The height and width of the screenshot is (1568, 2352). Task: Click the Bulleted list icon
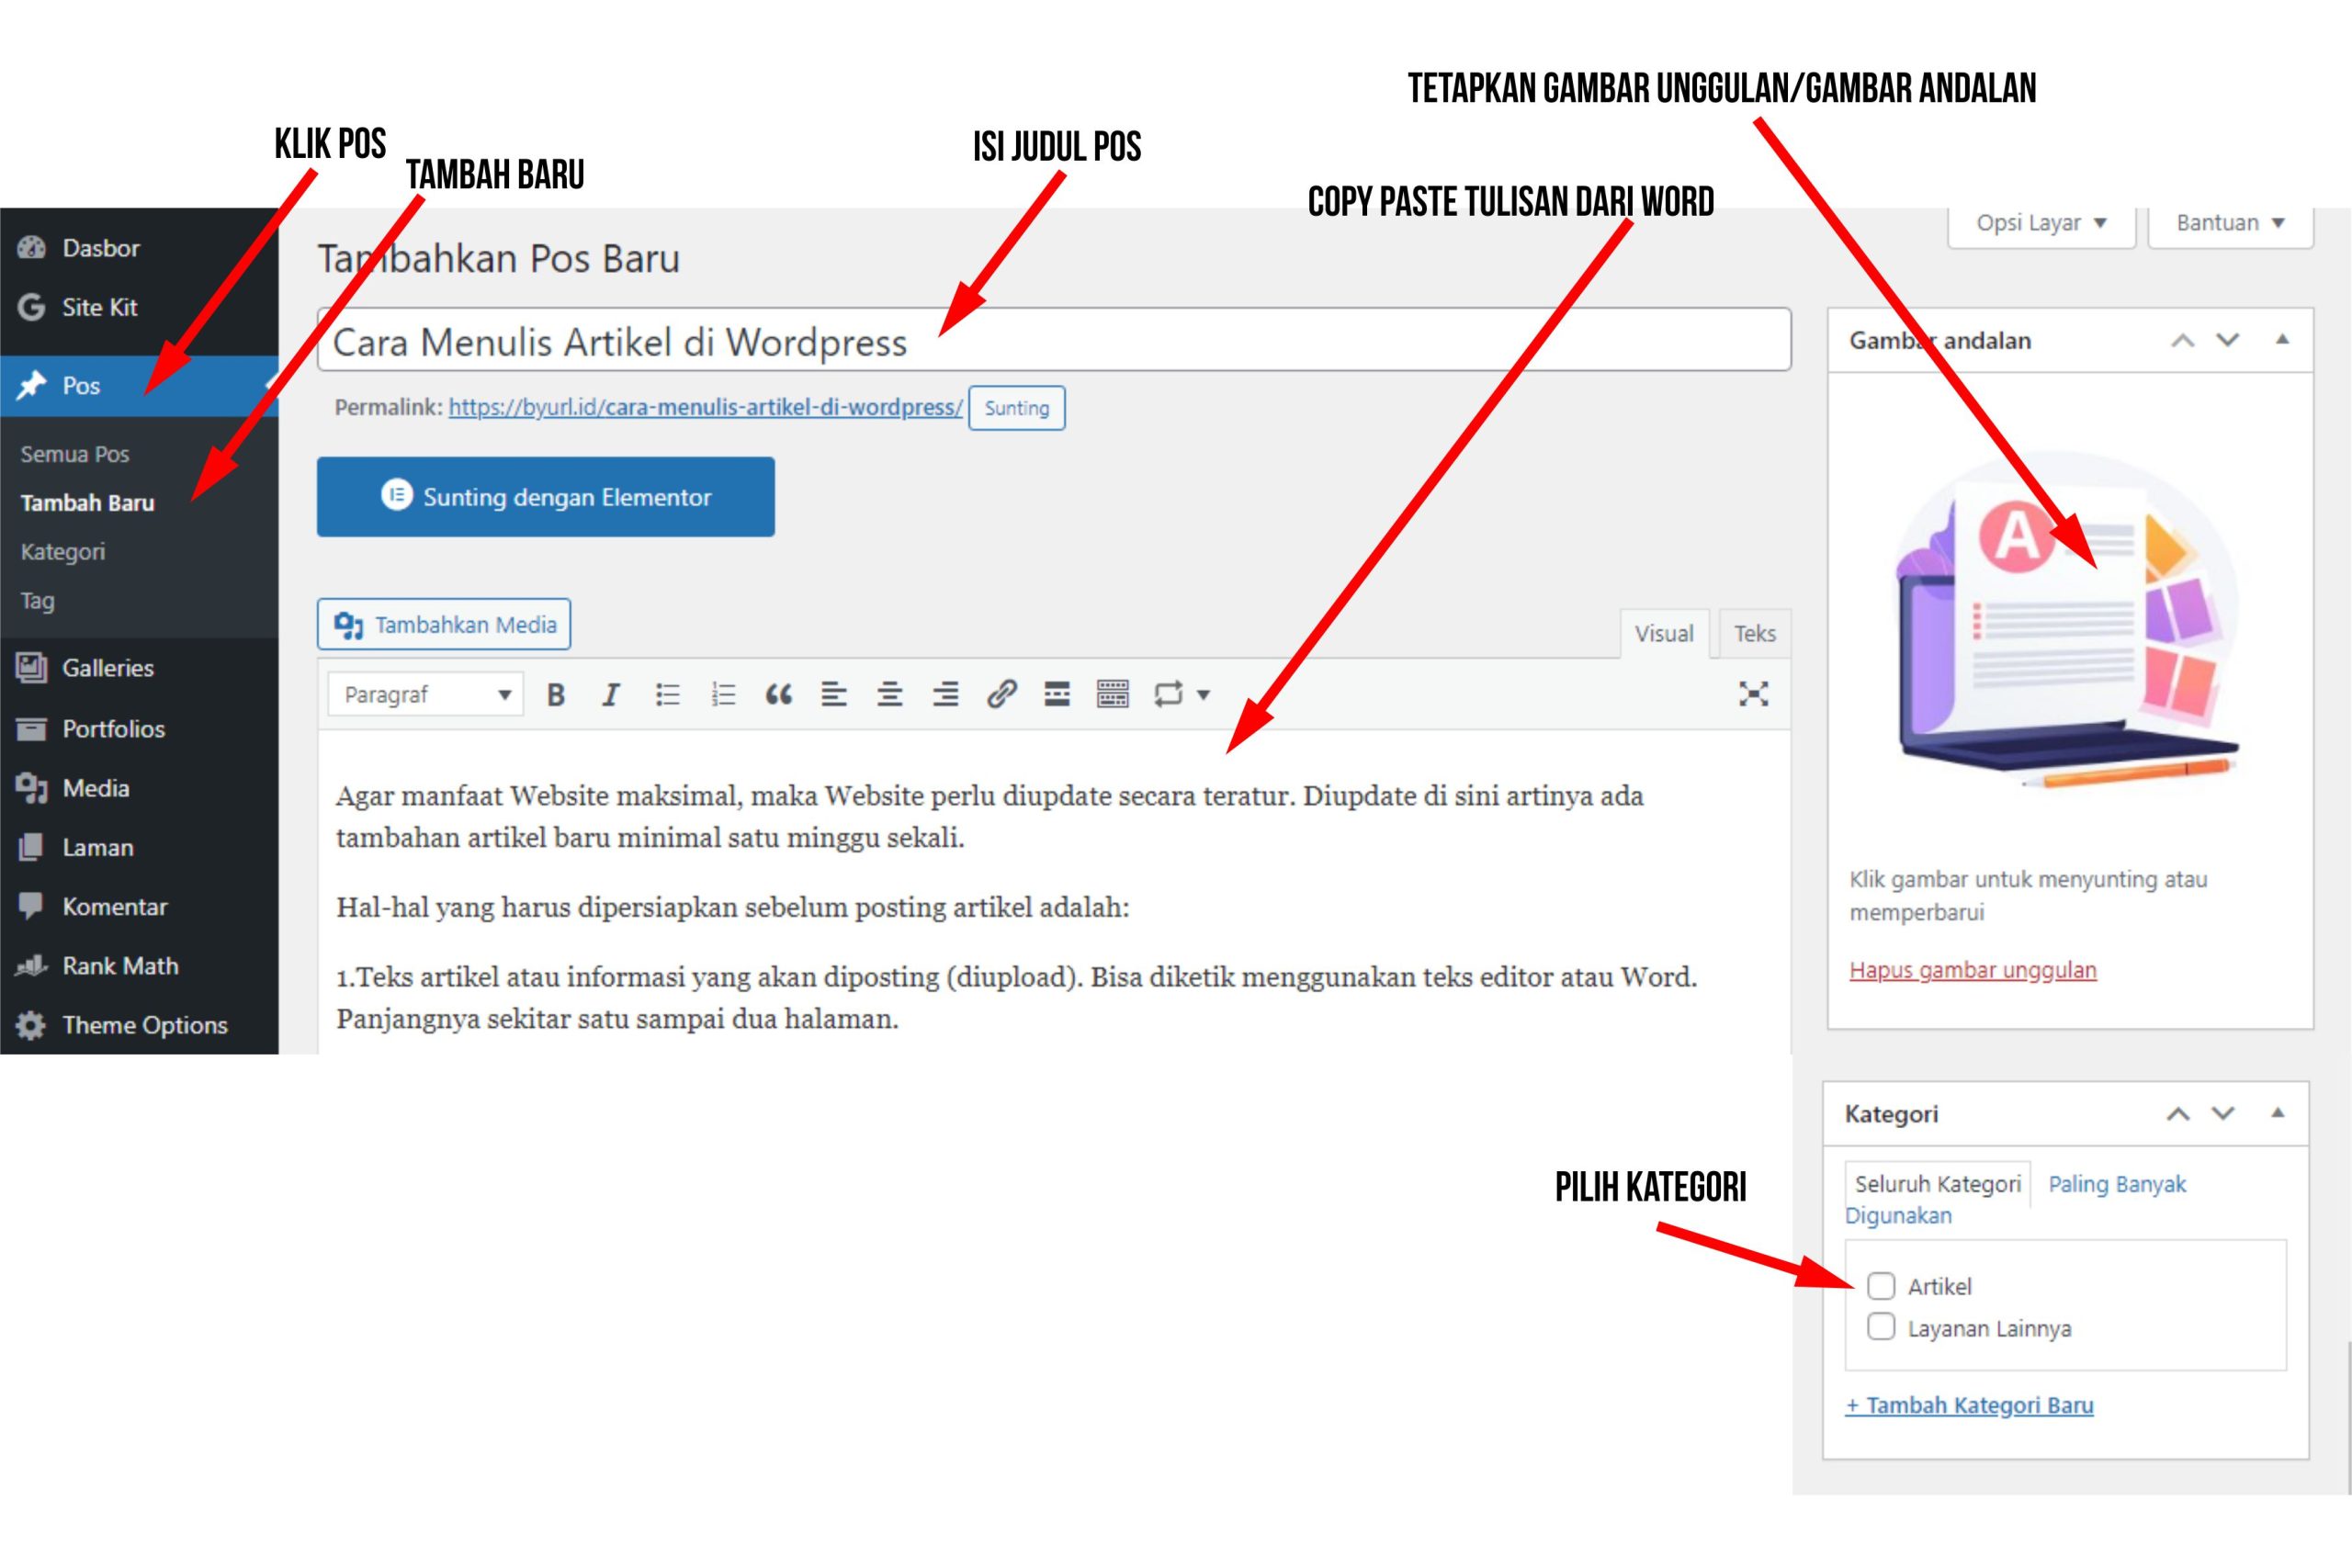coord(665,696)
